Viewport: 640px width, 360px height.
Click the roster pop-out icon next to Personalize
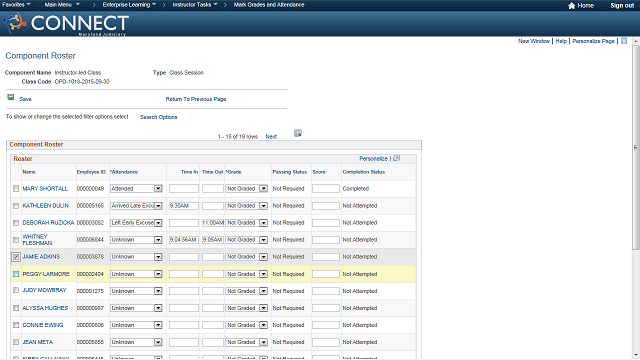(396, 158)
